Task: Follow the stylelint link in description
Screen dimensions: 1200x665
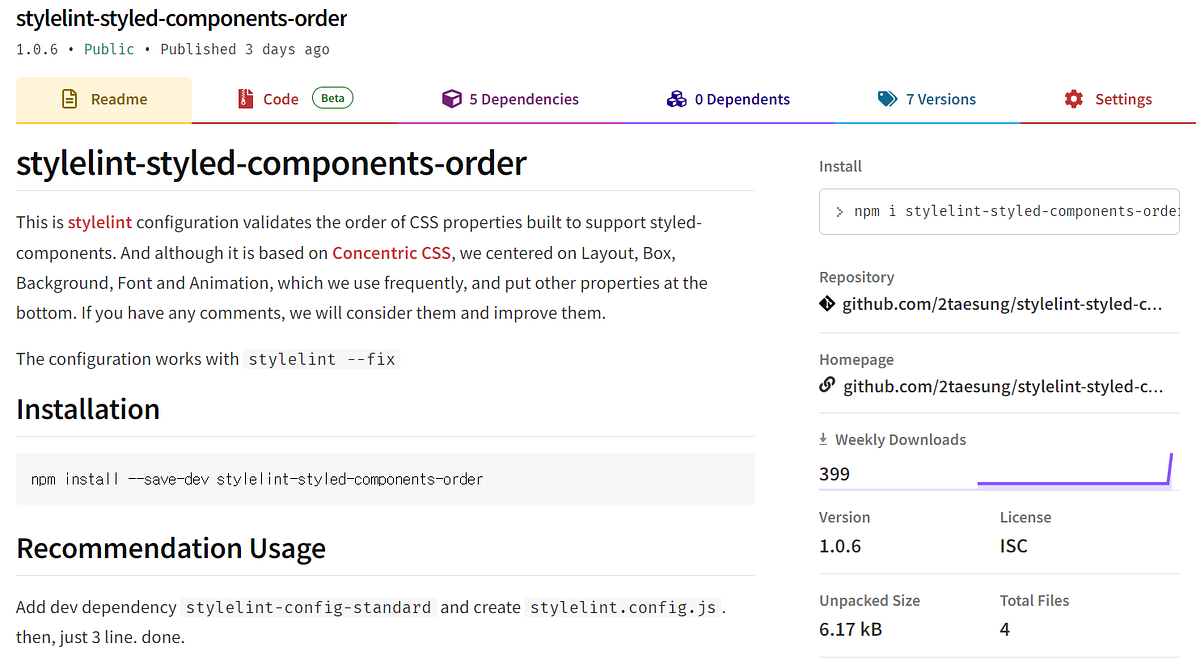Action: [x=100, y=222]
